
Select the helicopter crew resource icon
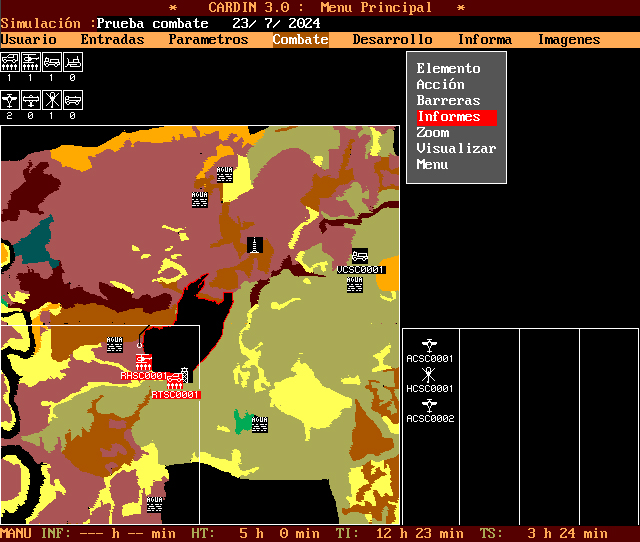(x=31, y=62)
